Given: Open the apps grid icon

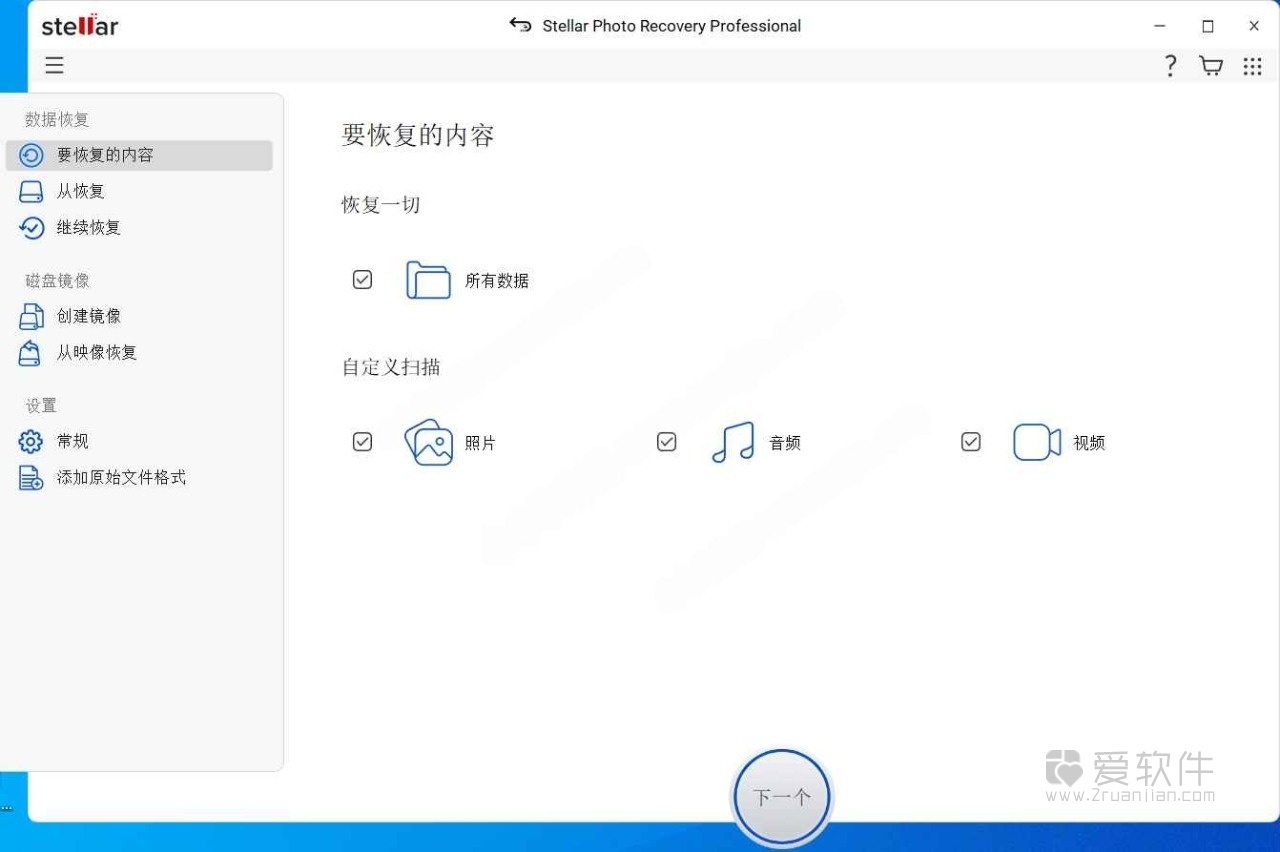Looking at the screenshot, I should tap(1252, 66).
